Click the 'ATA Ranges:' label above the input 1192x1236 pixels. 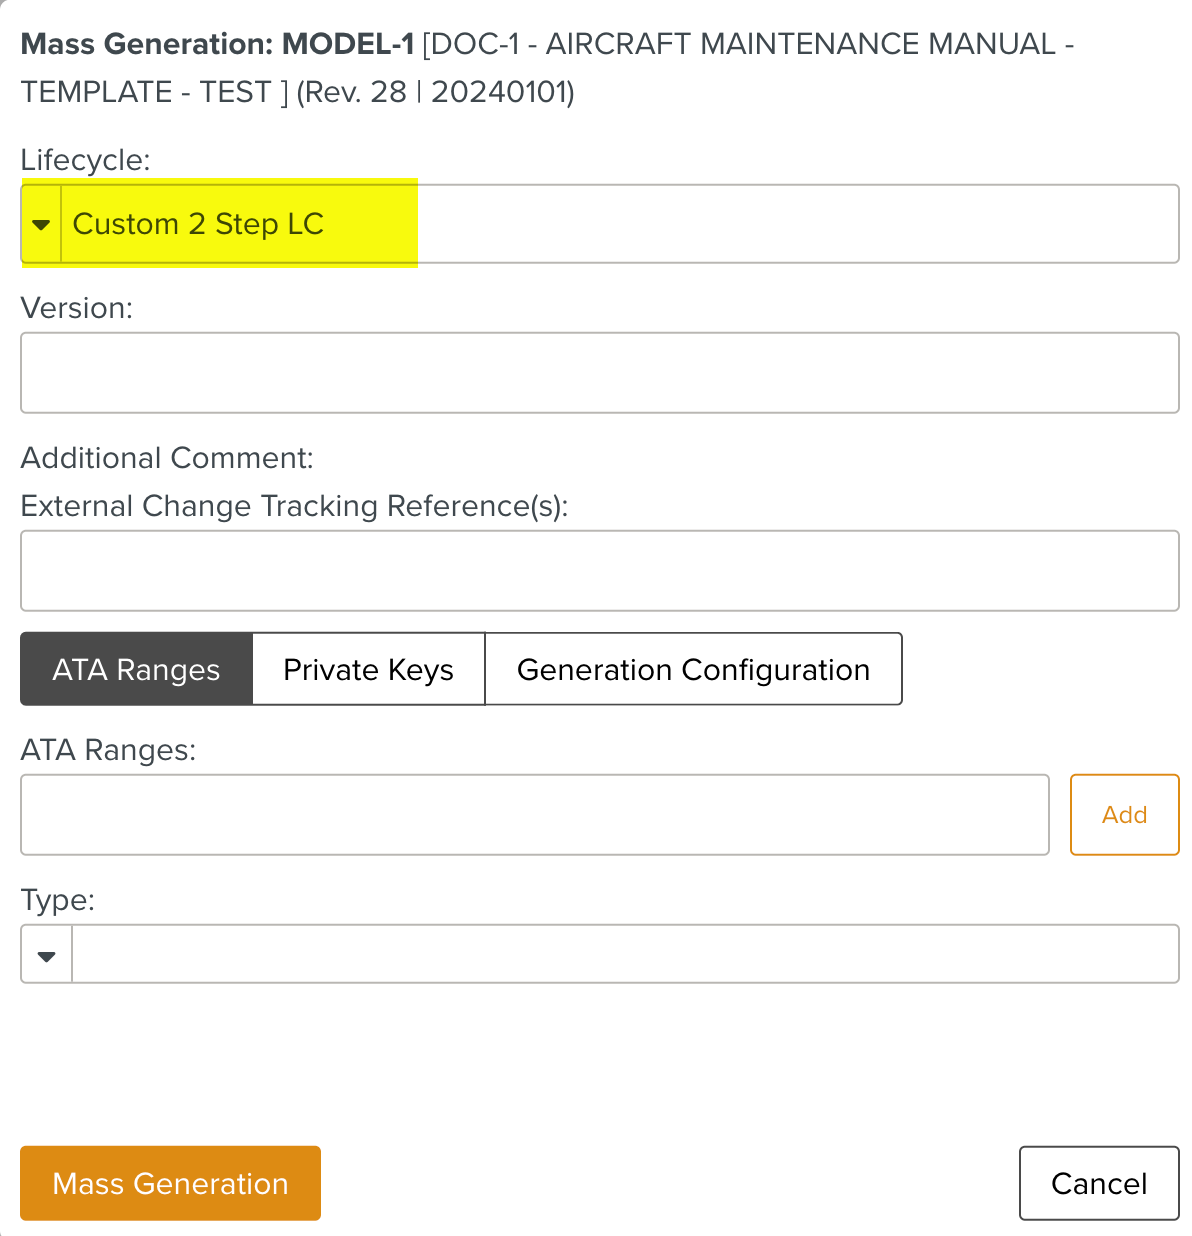tap(108, 750)
